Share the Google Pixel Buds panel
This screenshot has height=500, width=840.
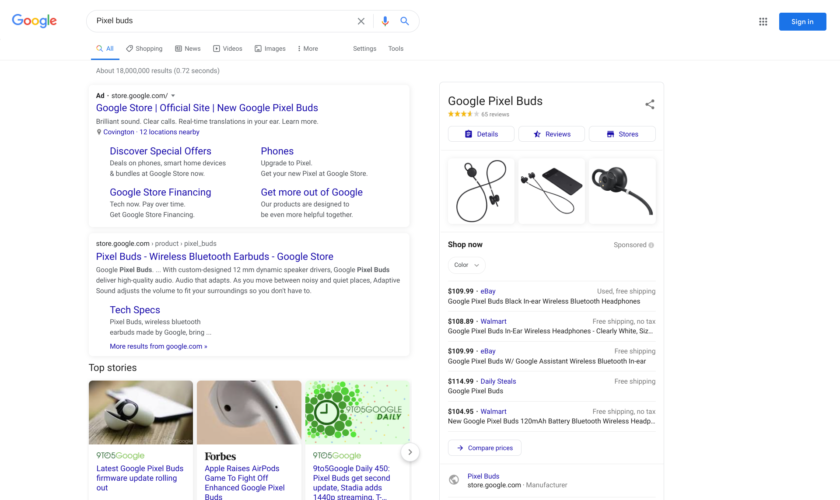[x=650, y=104]
